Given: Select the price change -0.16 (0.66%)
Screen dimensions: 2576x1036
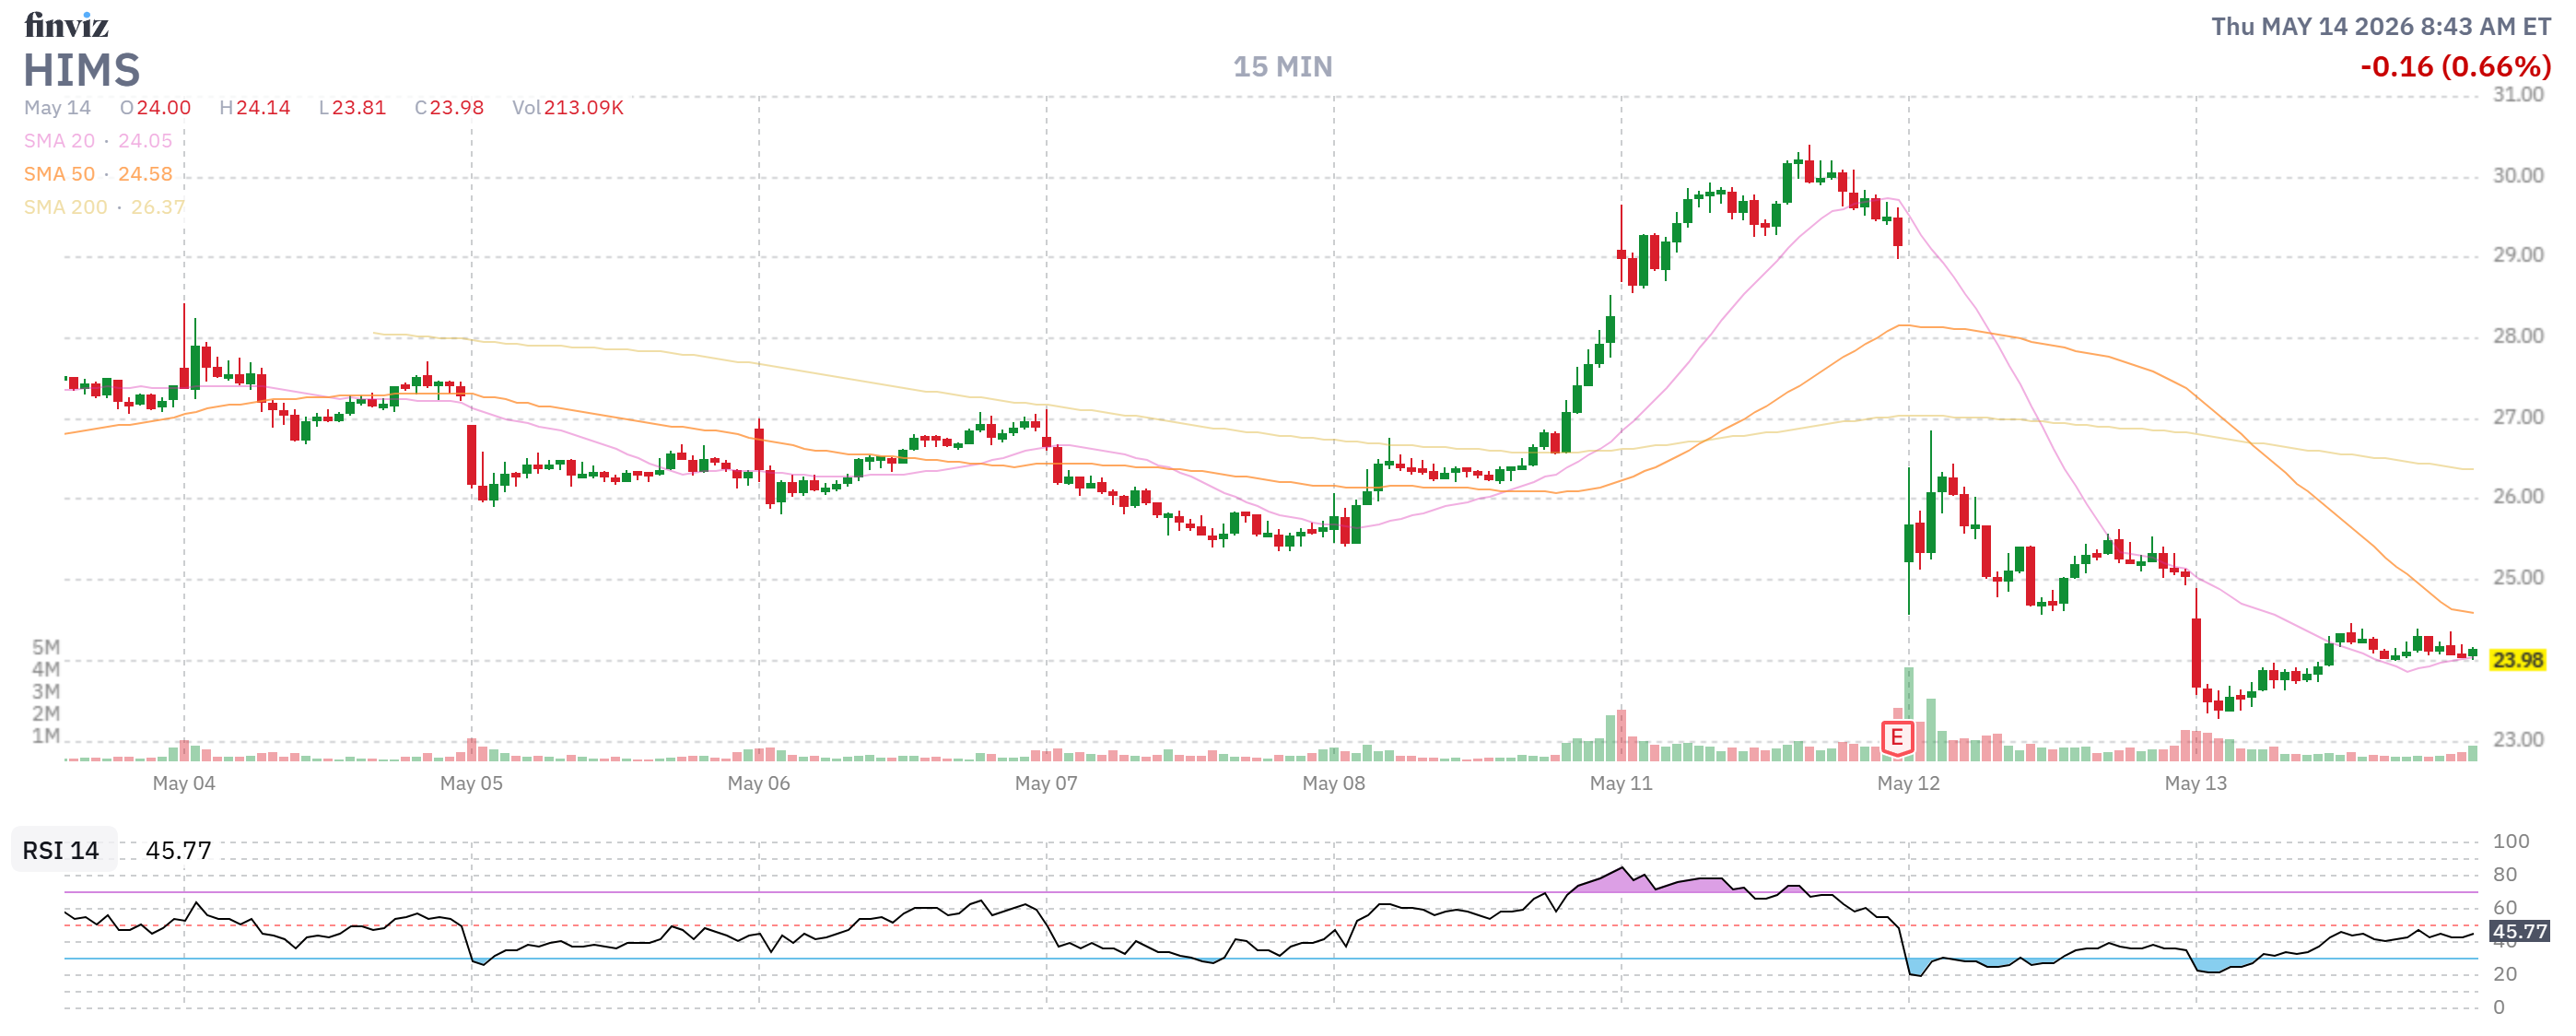Looking at the screenshot, I should pyautogui.click(x=2455, y=67).
